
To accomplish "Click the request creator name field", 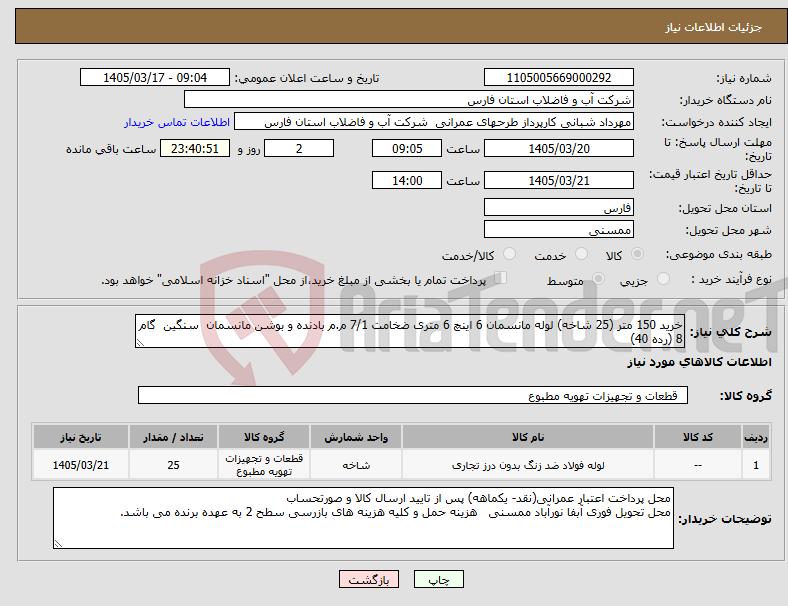I will pos(434,122).
